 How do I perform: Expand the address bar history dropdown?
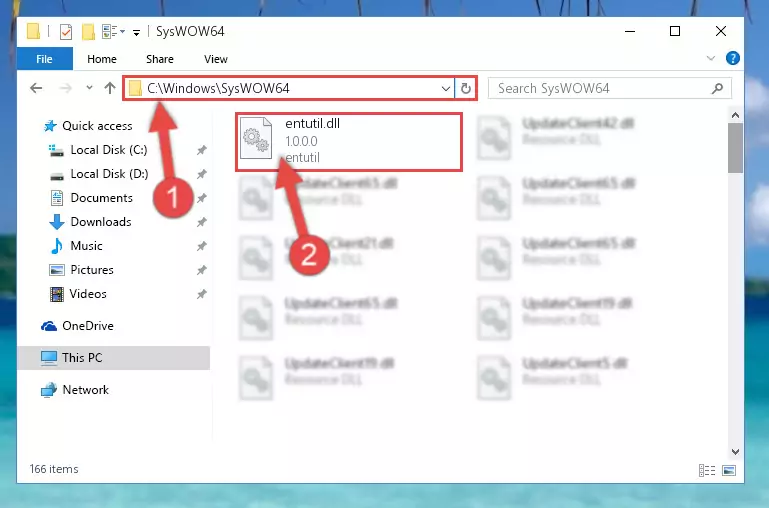445,89
